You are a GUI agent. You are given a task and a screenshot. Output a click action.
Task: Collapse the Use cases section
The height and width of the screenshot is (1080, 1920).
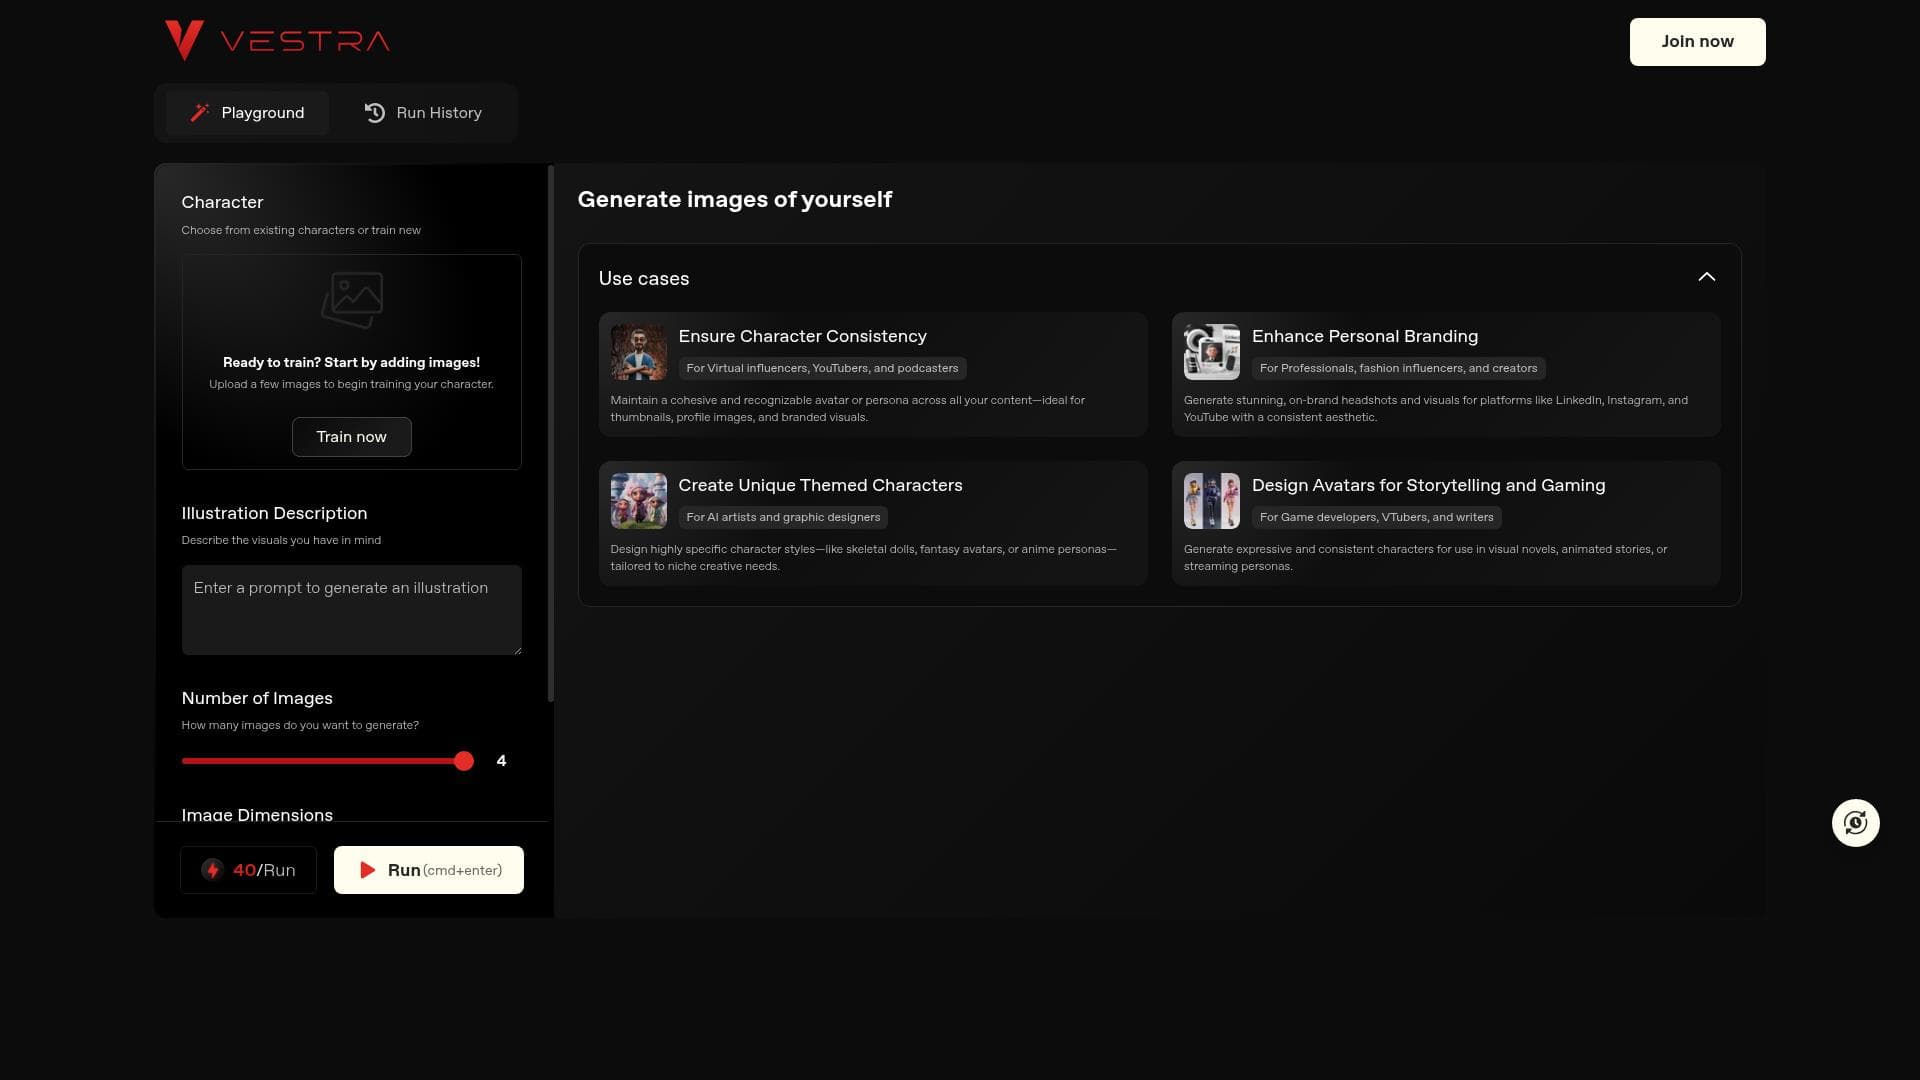pyautogui.click(x=1706, y=277)
